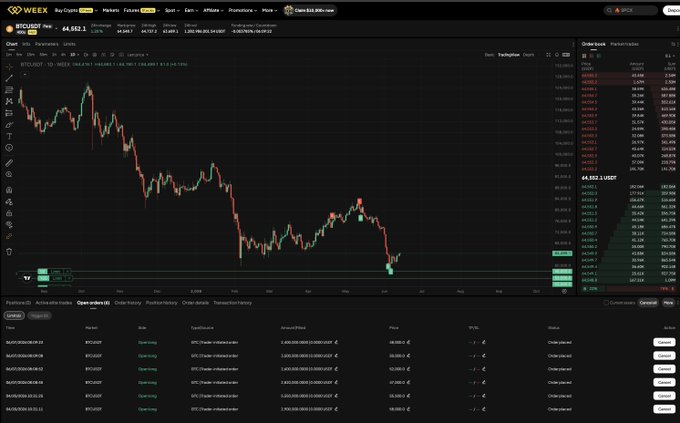The image size is (680, 423).
Task: Click the trash remove drawings icon
Action: pos(9,252)
